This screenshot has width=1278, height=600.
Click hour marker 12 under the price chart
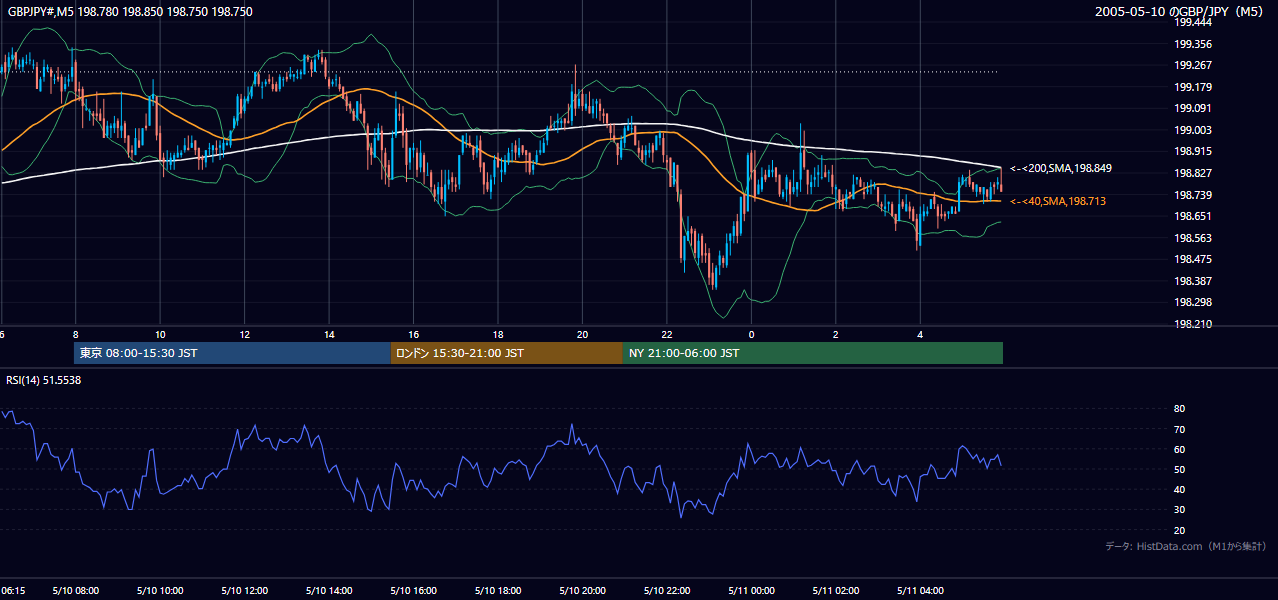click(x=245, y=335)
